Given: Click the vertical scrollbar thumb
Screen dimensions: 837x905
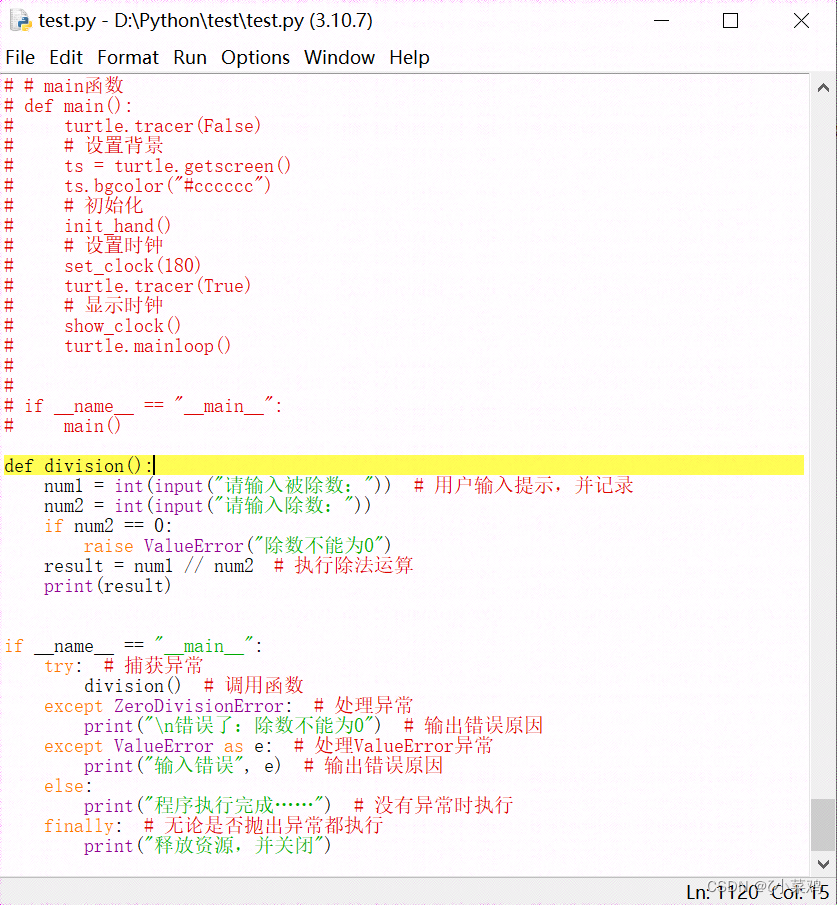Looking at the screenshot, I should (x=823, y=825).
